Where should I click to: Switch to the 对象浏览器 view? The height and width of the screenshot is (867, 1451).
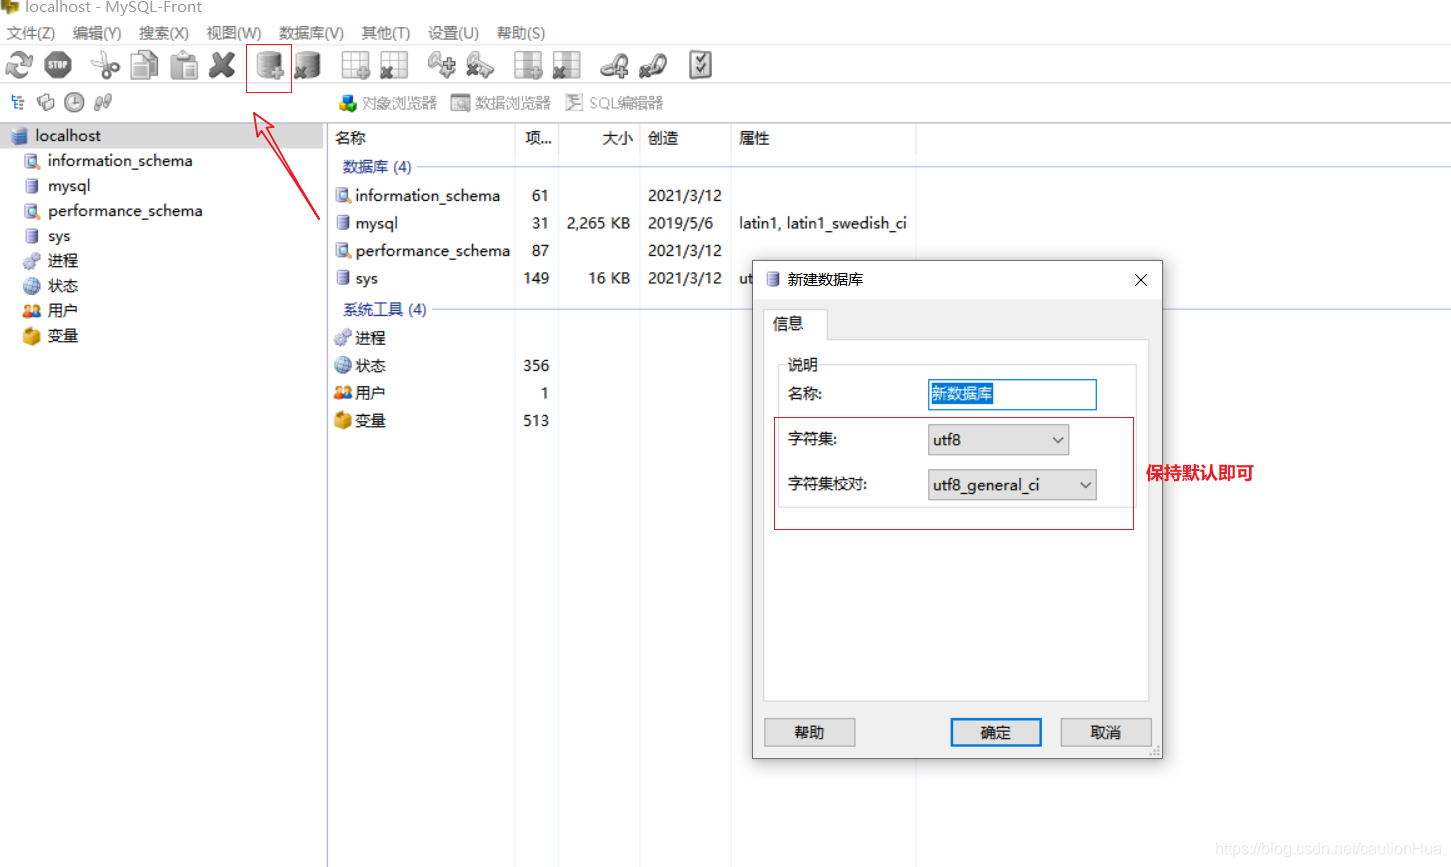coord(388,103)
